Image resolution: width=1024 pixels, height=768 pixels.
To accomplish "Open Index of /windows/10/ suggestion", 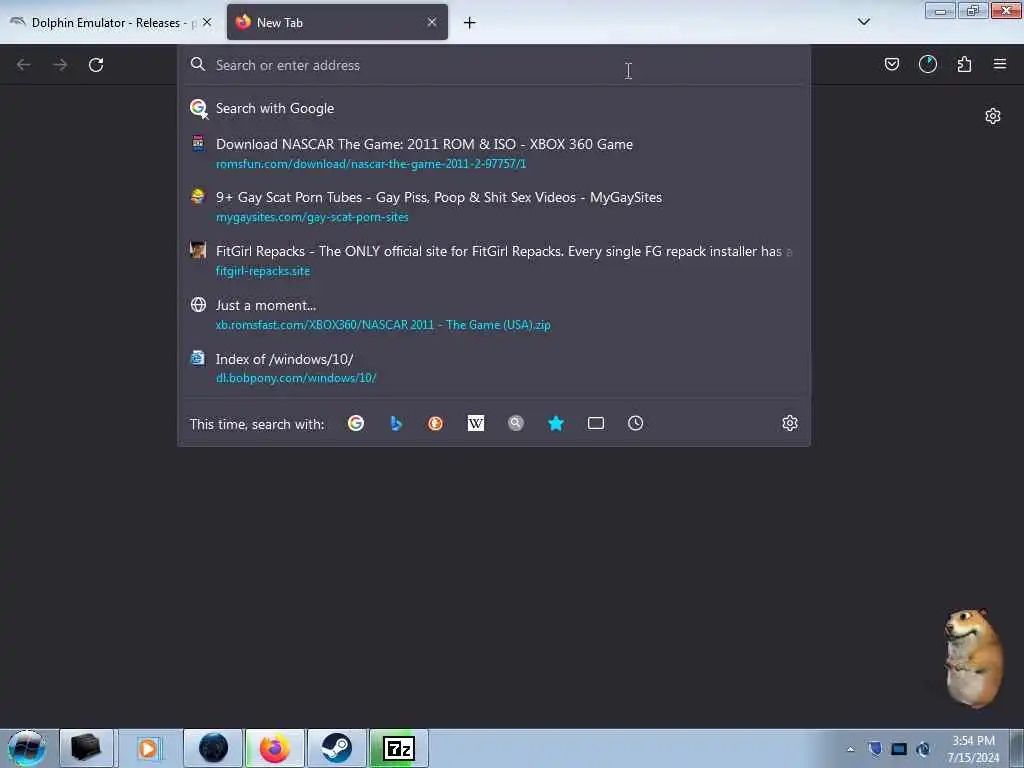I will (494, 368).
